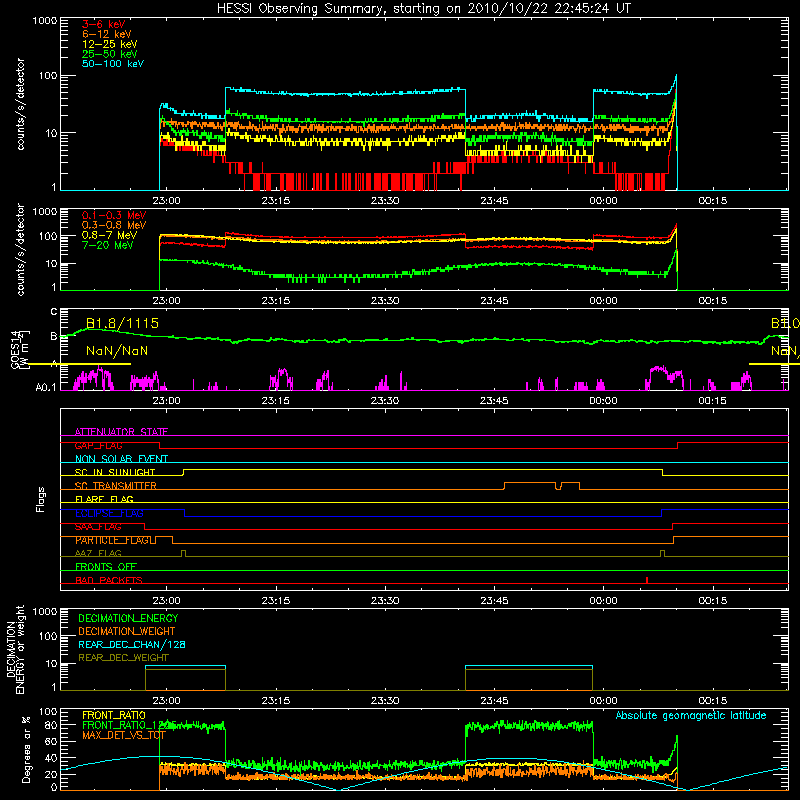Click the 23:30 tick label under top panel
This screenshot has width=800, height=800.
(x=385, y=201)
